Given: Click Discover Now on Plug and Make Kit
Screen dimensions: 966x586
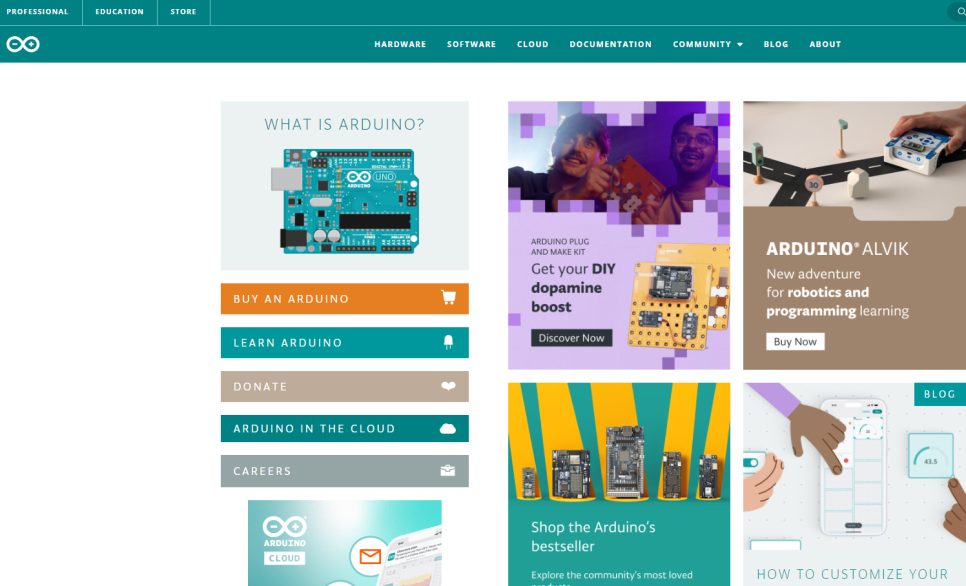Looking at the screenshot, I should click(571, 338).
